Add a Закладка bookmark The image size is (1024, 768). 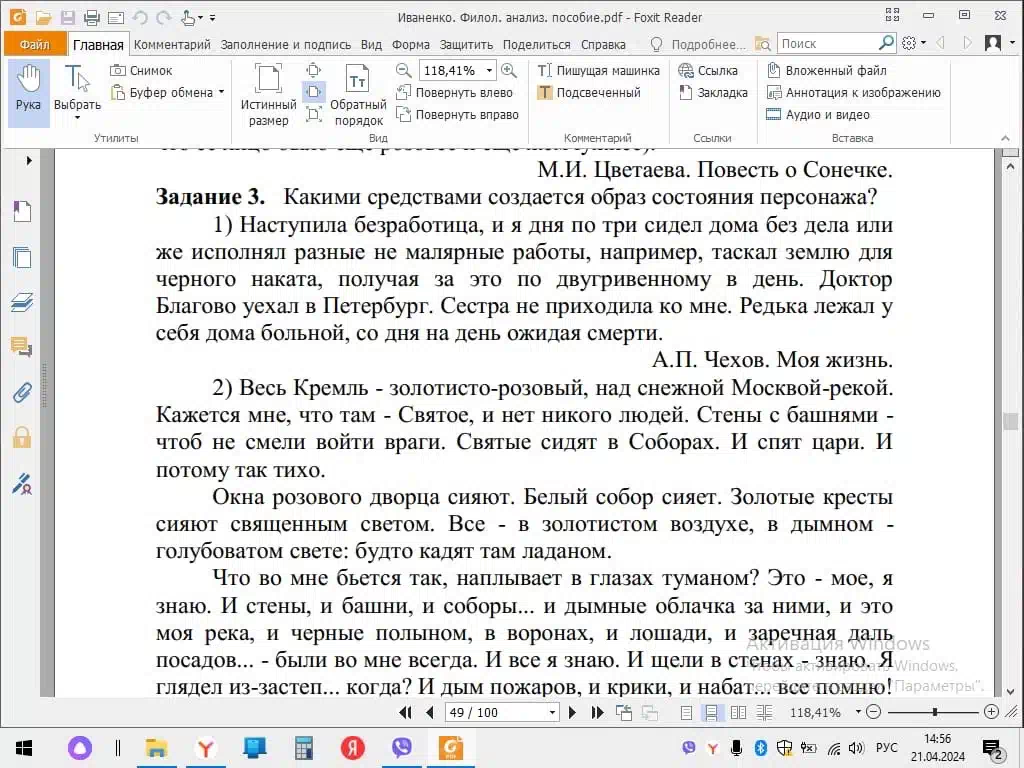[x=713, y=93]
